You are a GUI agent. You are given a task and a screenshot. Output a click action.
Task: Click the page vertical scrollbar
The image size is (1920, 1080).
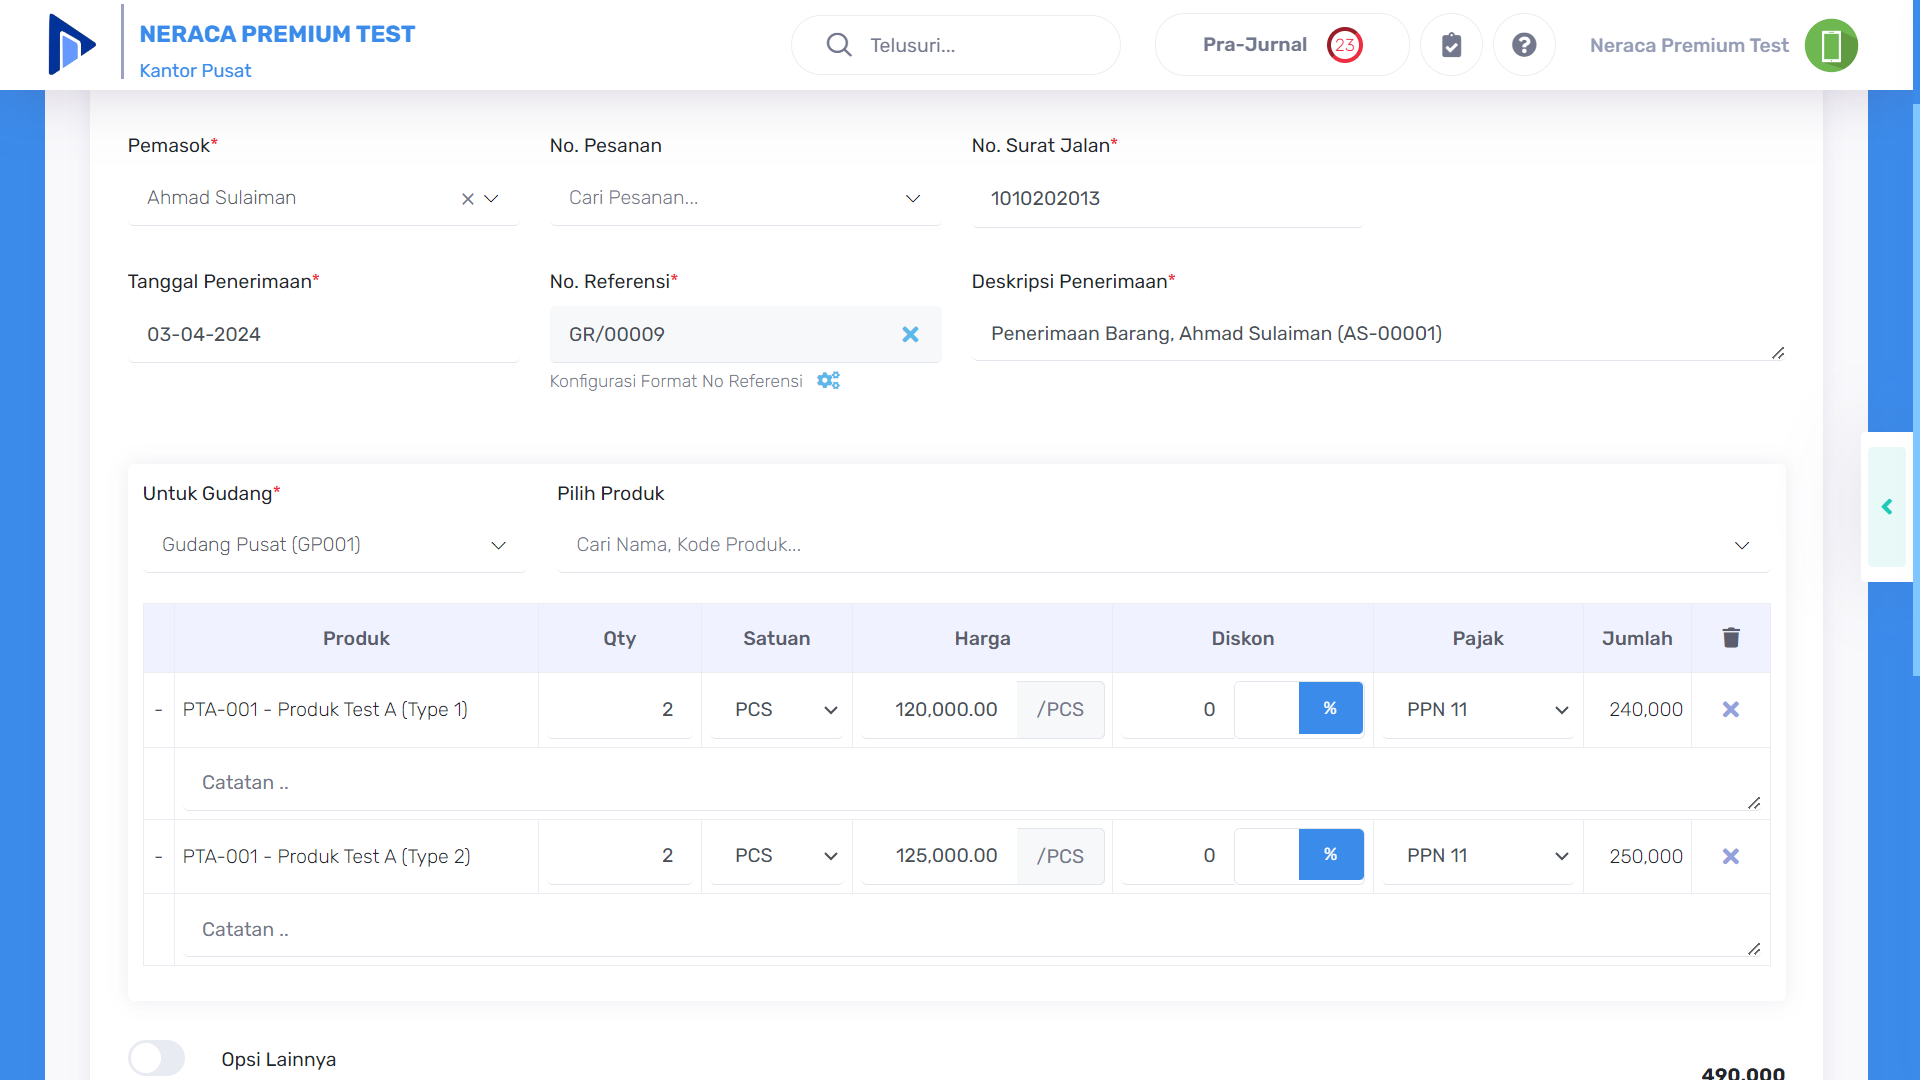tap(1916, 390)
